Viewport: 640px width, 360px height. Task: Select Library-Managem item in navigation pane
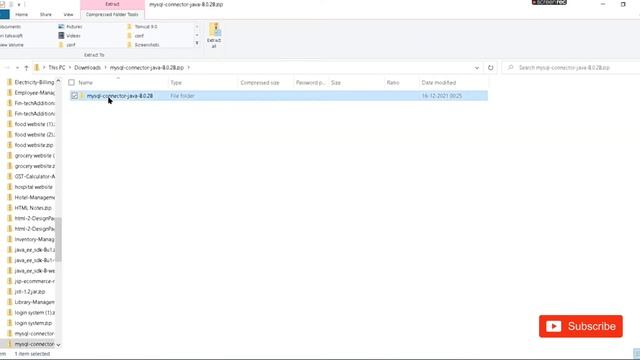31,302
